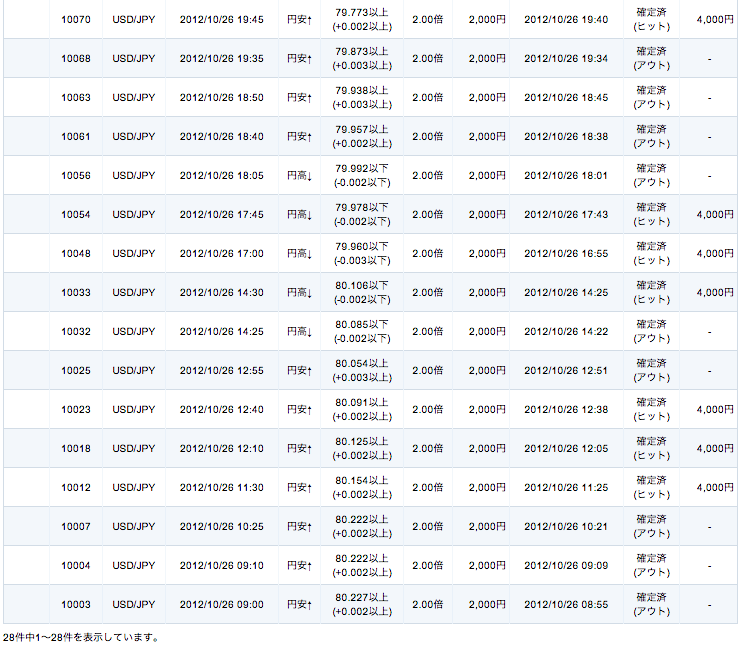This screenshot has height=653, width=751.
Task: Select the 2012/10/26 18:40 expiry time
Action: [221, 137]
